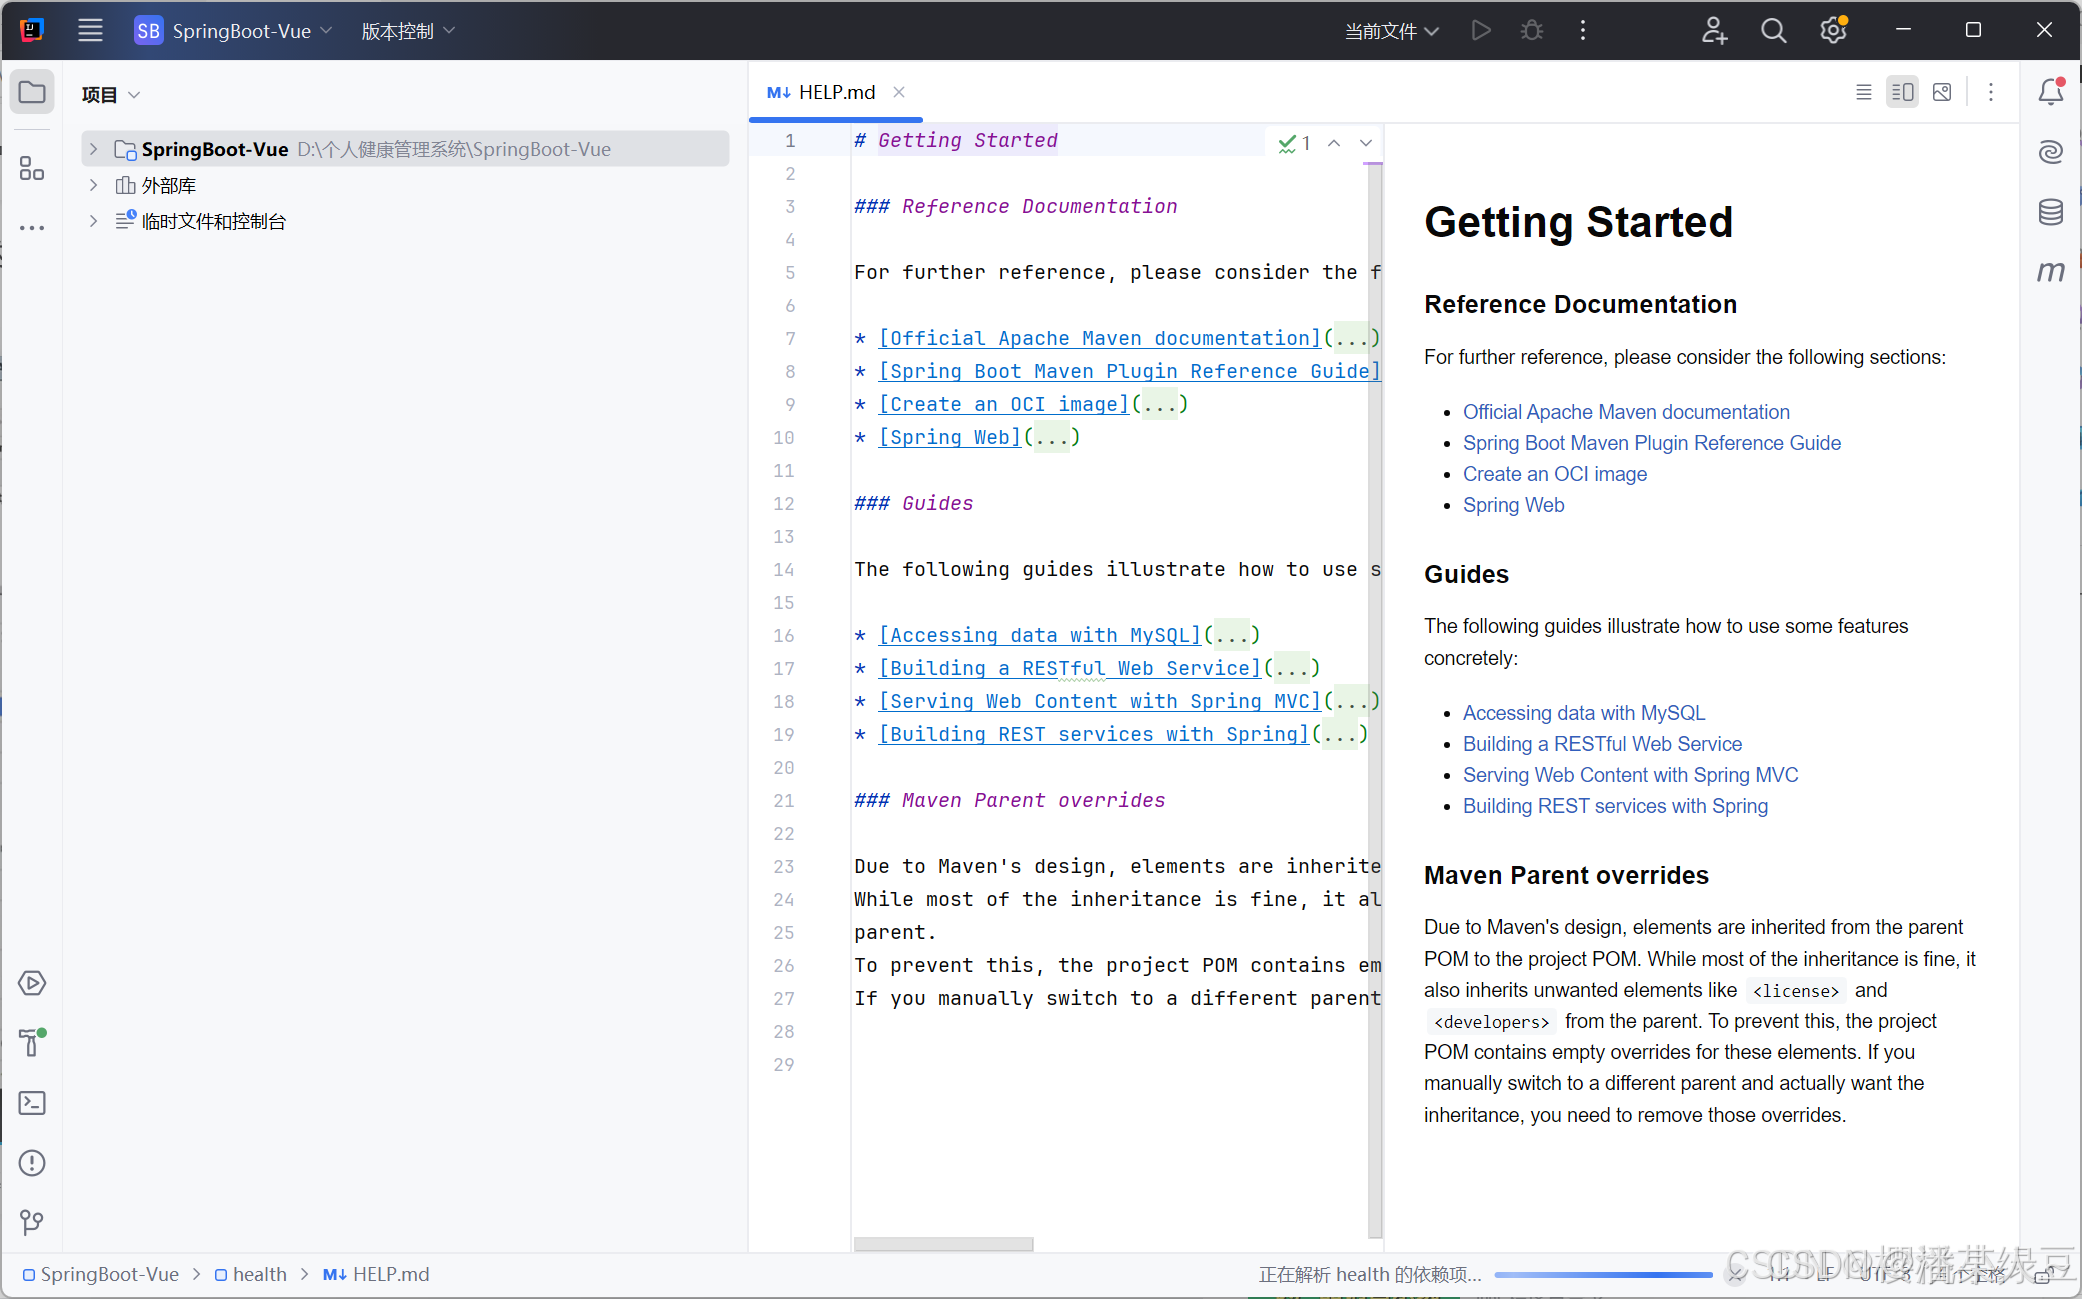
Task: Open the Build hammer tool window
Action: [x=32, y=1043]
